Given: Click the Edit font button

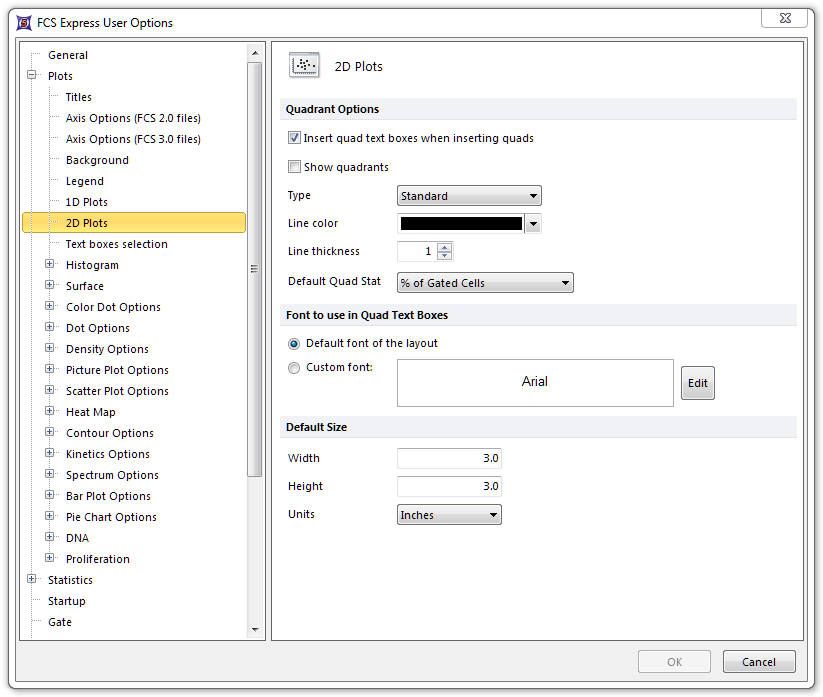Looking at the screenshot, I should click(x=697, y=383).
